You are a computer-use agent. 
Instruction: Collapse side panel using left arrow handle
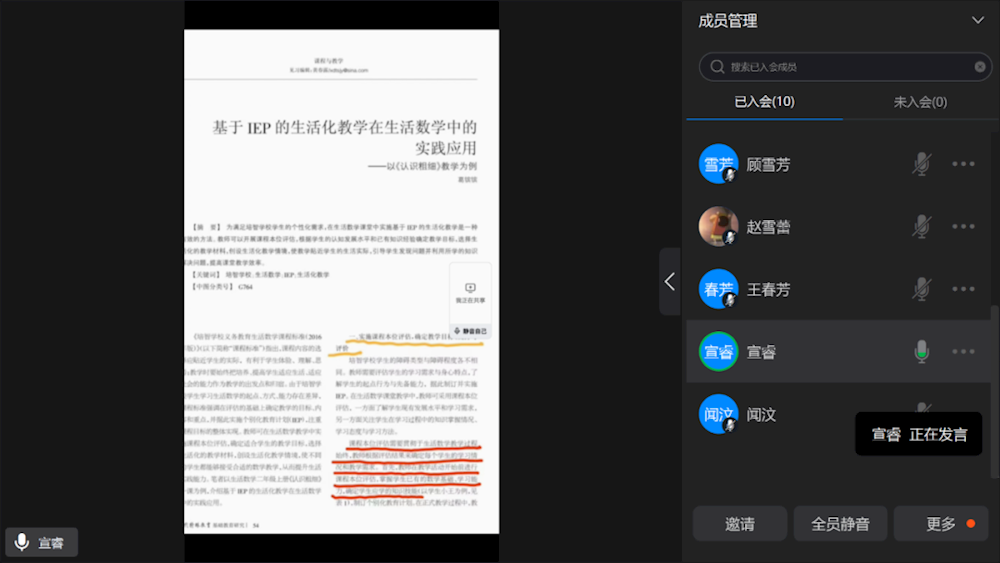point(670,282)
